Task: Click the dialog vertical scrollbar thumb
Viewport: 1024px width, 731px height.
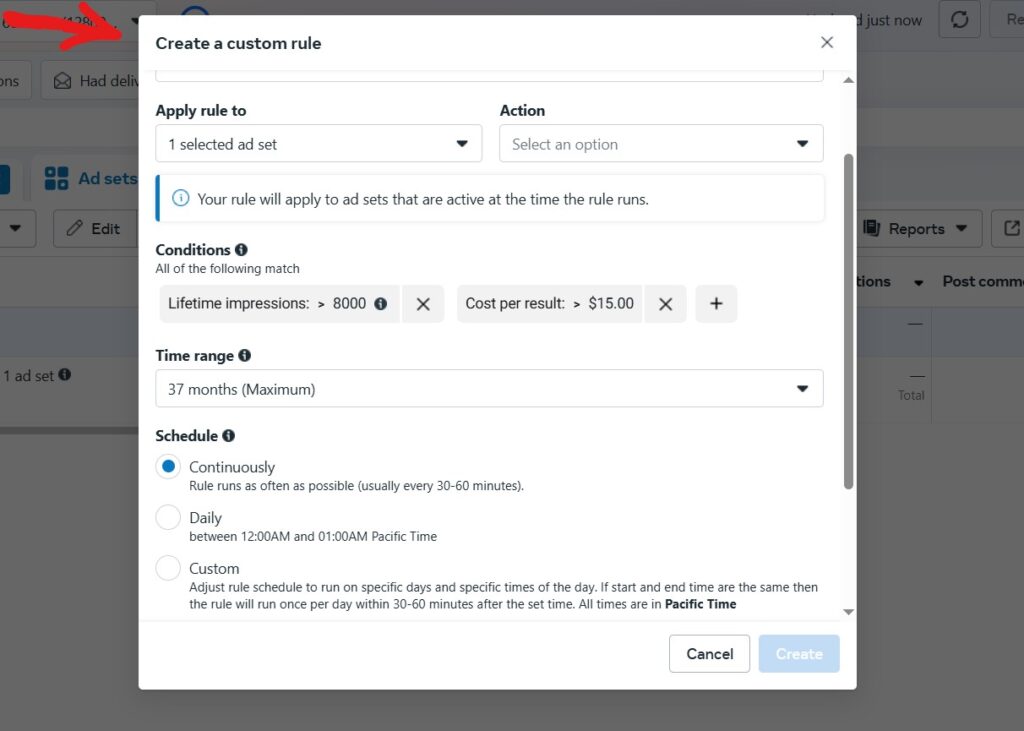Action: tap(848, 321)
